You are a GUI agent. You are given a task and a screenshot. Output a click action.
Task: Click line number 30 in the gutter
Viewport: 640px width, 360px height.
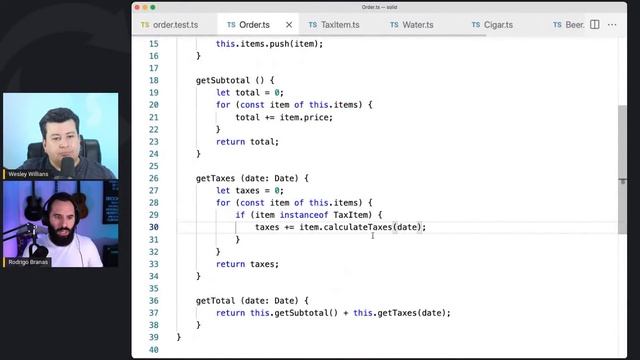[x=153, y=227]
